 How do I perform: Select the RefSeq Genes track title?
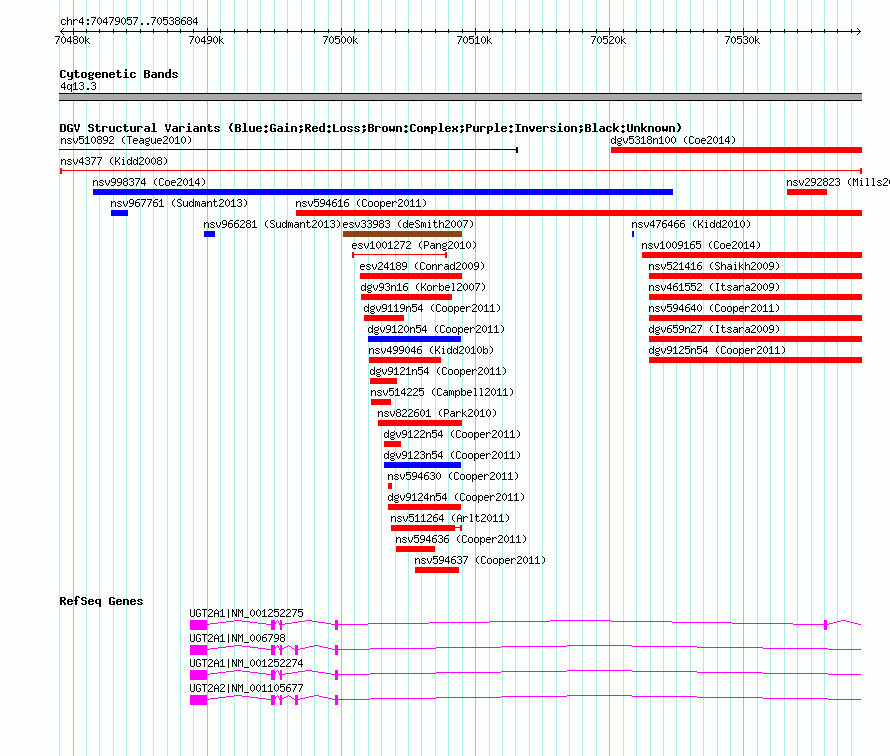pos(101,601)
